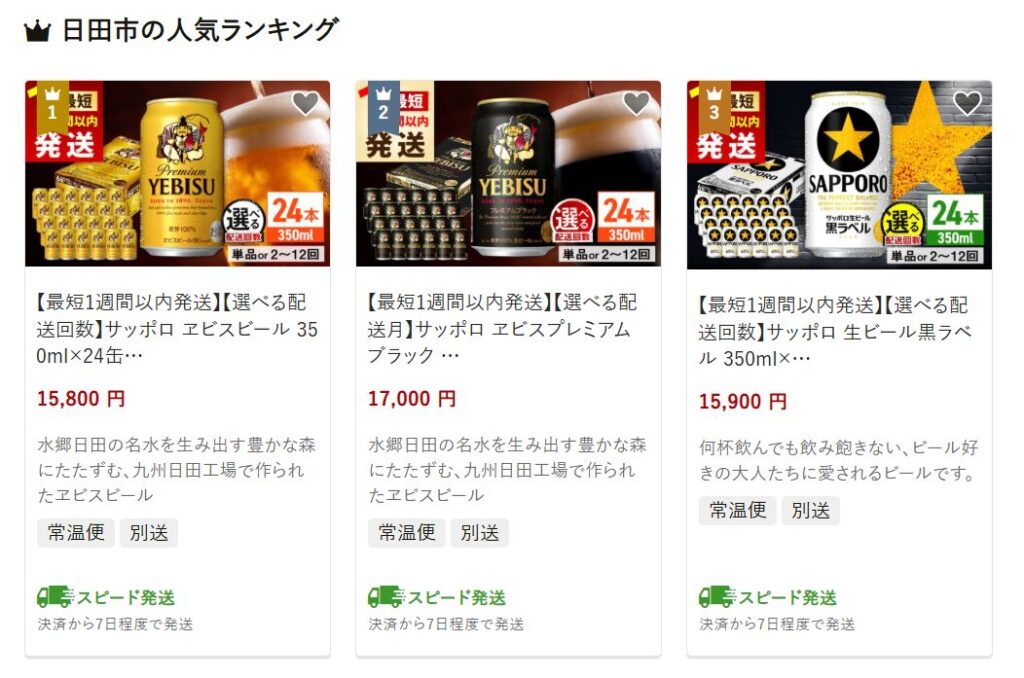The height and width of the screenshot is (678, 1024).
Task: Click speed delivery truck icon on third card
Action: 718,596
